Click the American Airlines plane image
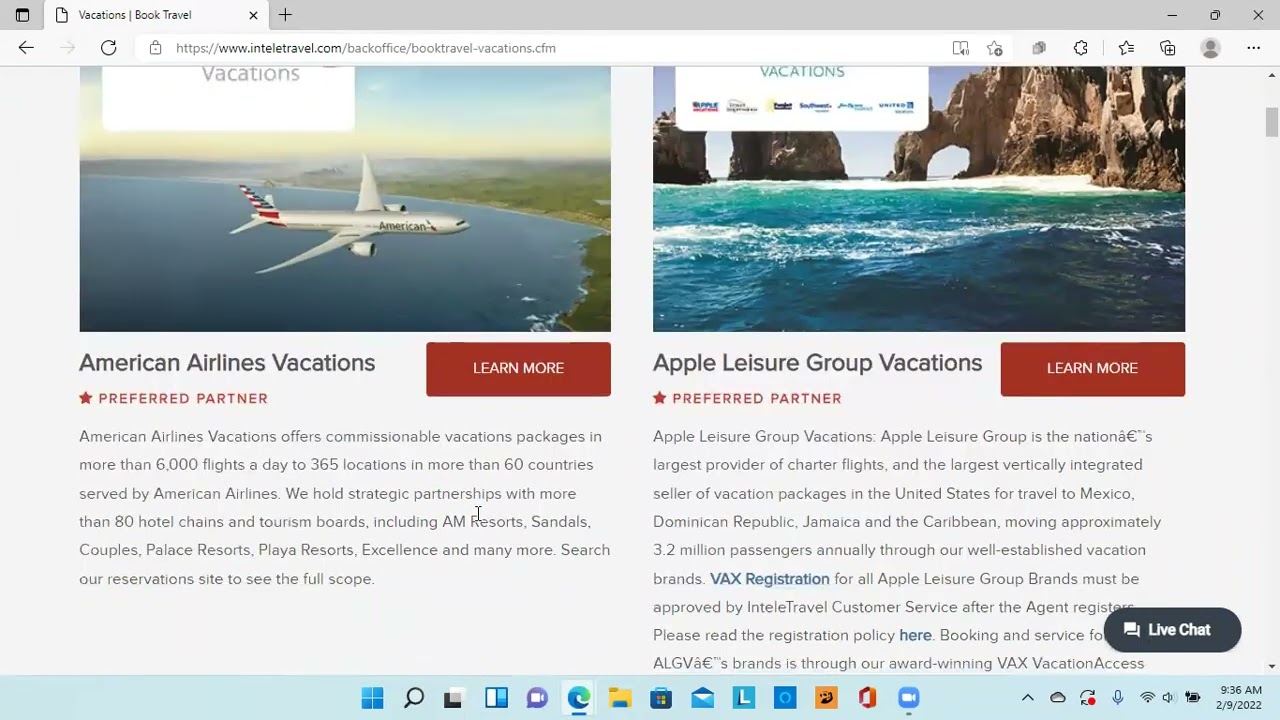1280x720 pixels. pos(345,199)
